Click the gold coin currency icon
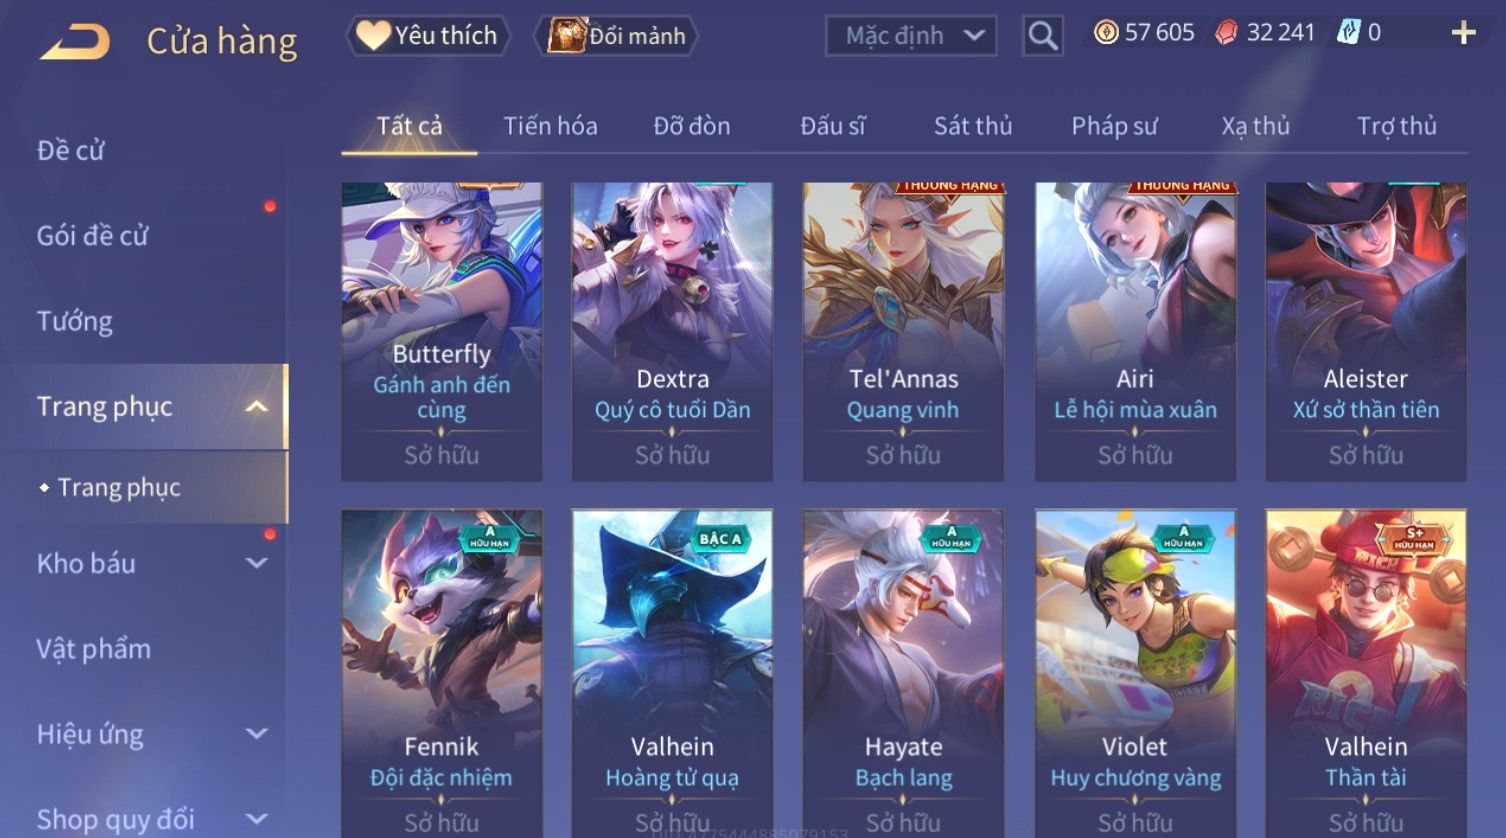1506x838 pixels. (1106, 33)
